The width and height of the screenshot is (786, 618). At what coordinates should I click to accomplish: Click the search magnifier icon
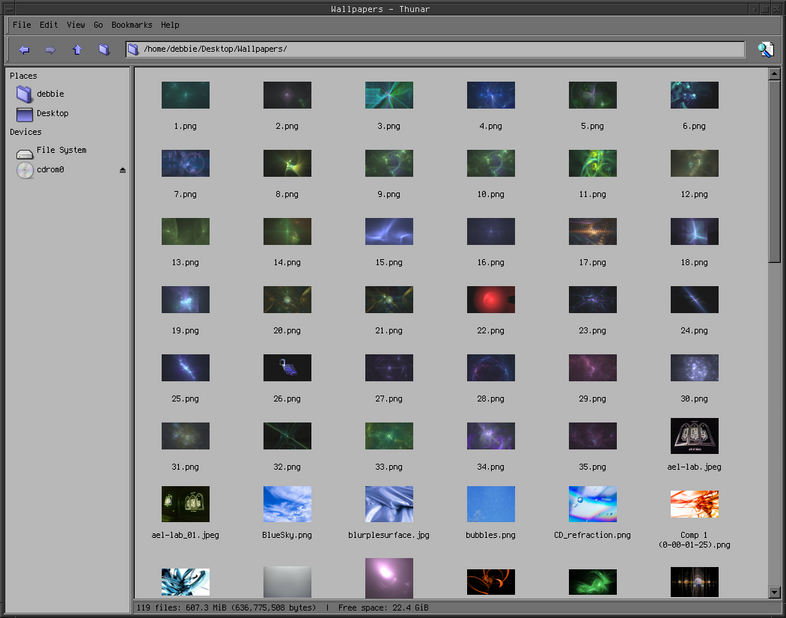(x=765, y=49)
